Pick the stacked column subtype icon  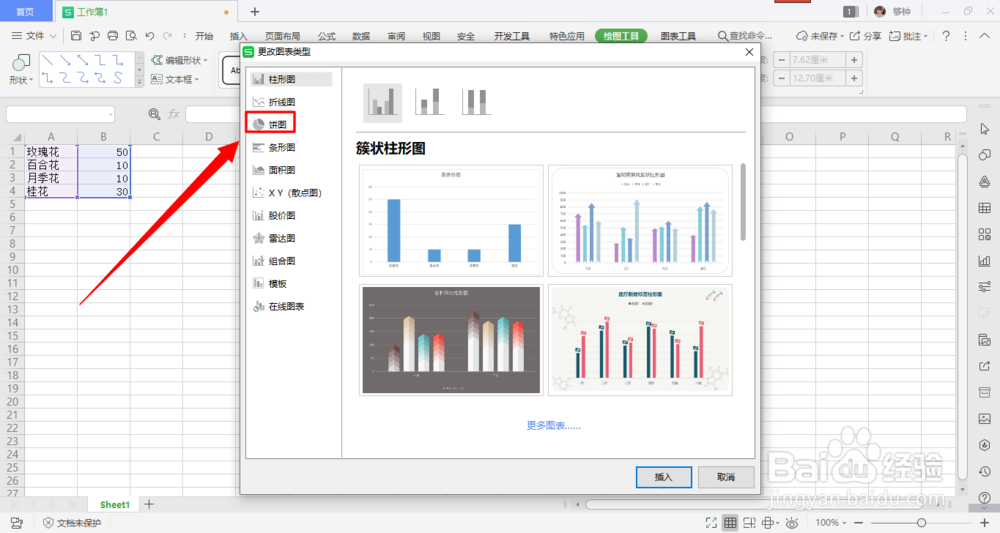pos(429,102)
